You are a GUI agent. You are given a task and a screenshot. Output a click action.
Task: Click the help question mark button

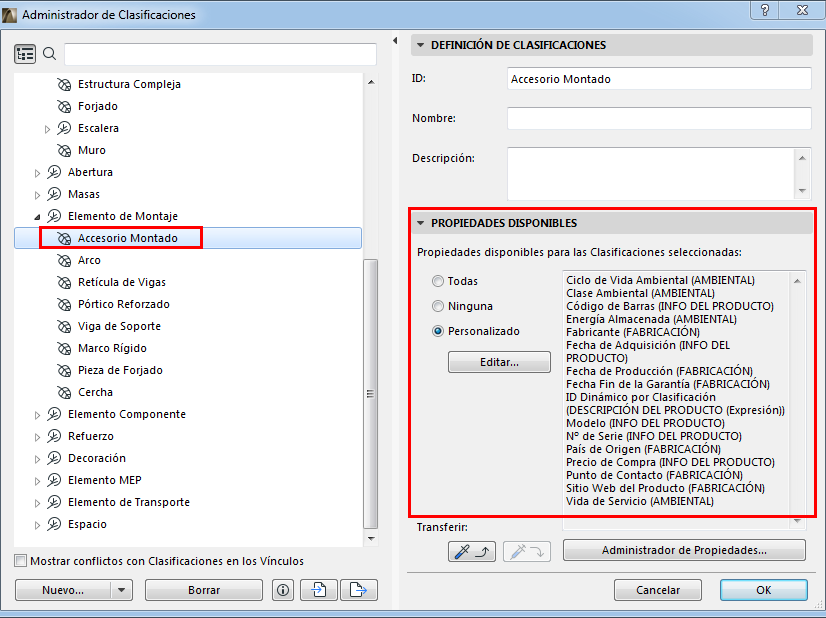coord(765,10)
